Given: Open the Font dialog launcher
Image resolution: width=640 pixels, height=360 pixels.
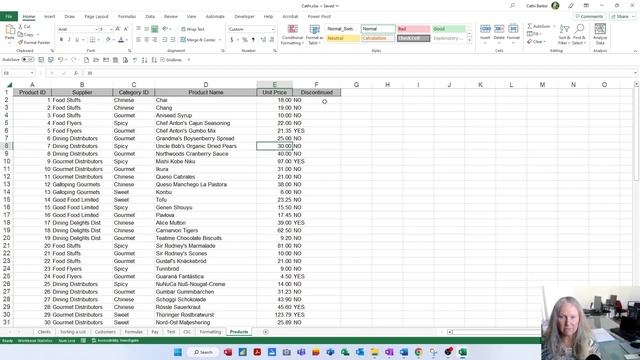Looking at the screenshot, I should point(130,51).
